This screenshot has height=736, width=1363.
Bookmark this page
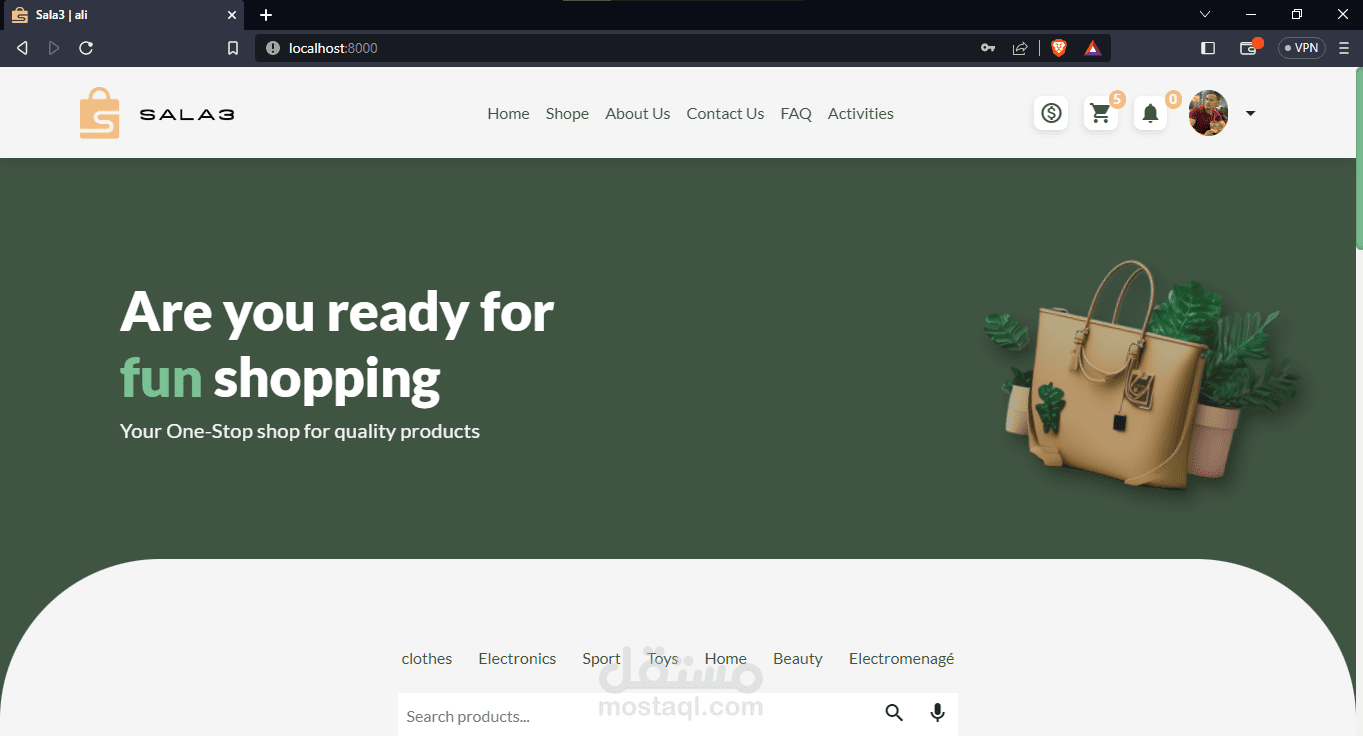click(233, 48)
